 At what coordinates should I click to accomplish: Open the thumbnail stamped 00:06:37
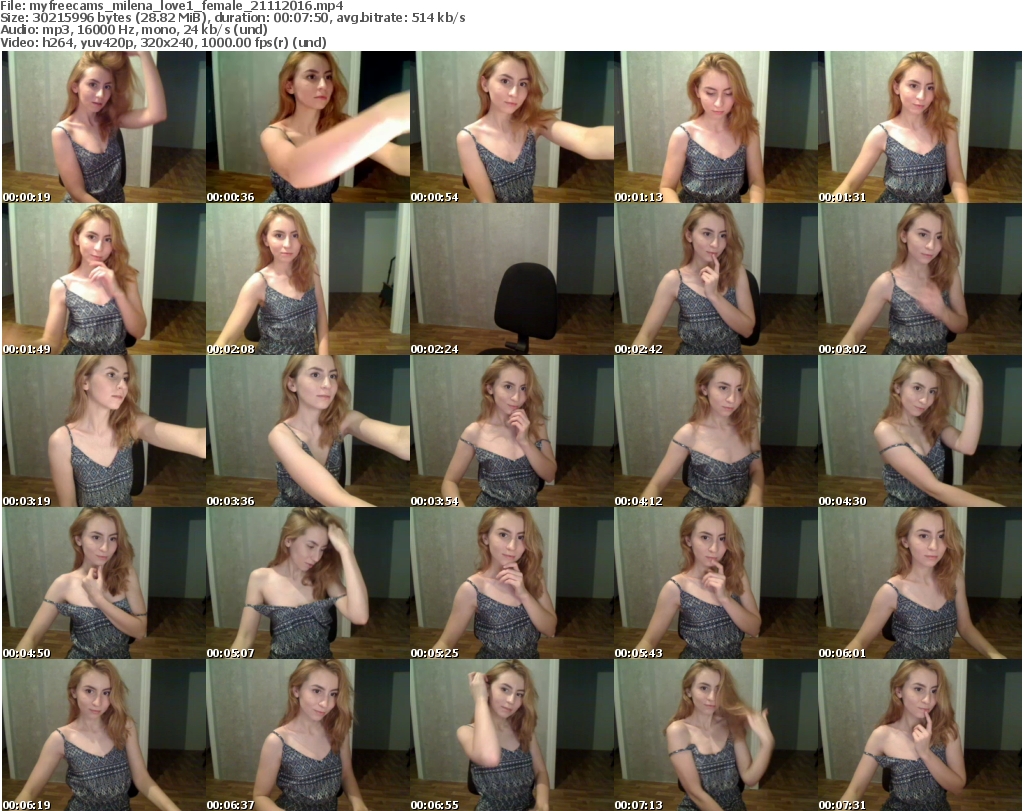click(x=308, y=735)
